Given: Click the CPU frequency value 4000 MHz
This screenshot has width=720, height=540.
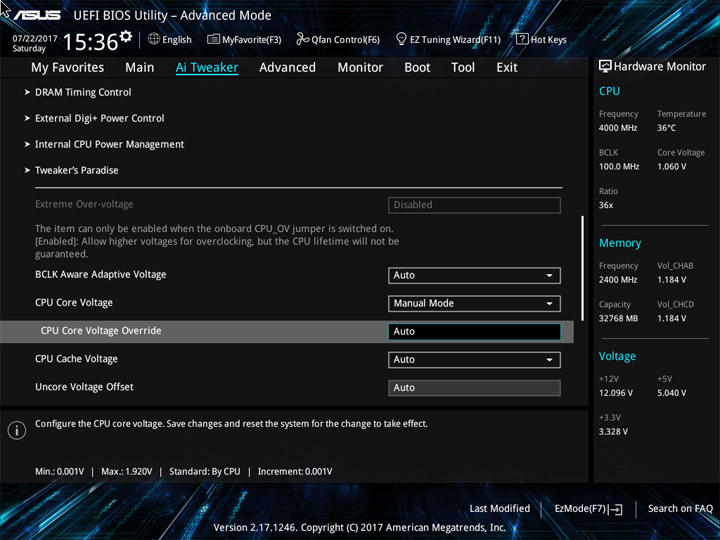Looking at the screenshot, I should (618, 128).
